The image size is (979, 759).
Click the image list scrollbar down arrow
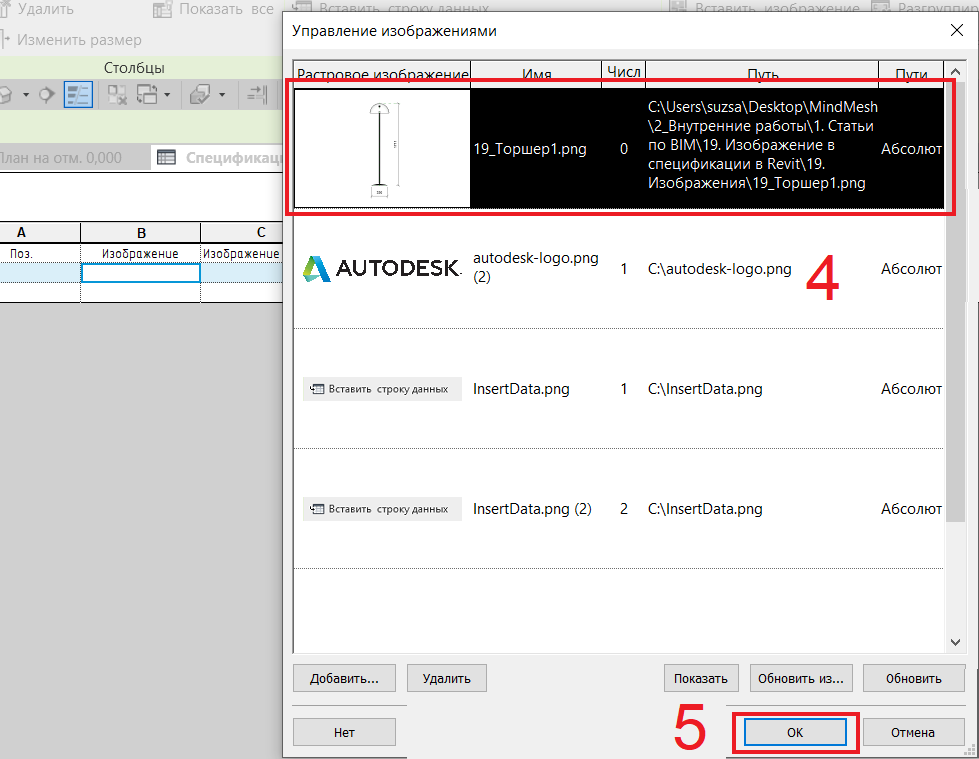point(955,642)
